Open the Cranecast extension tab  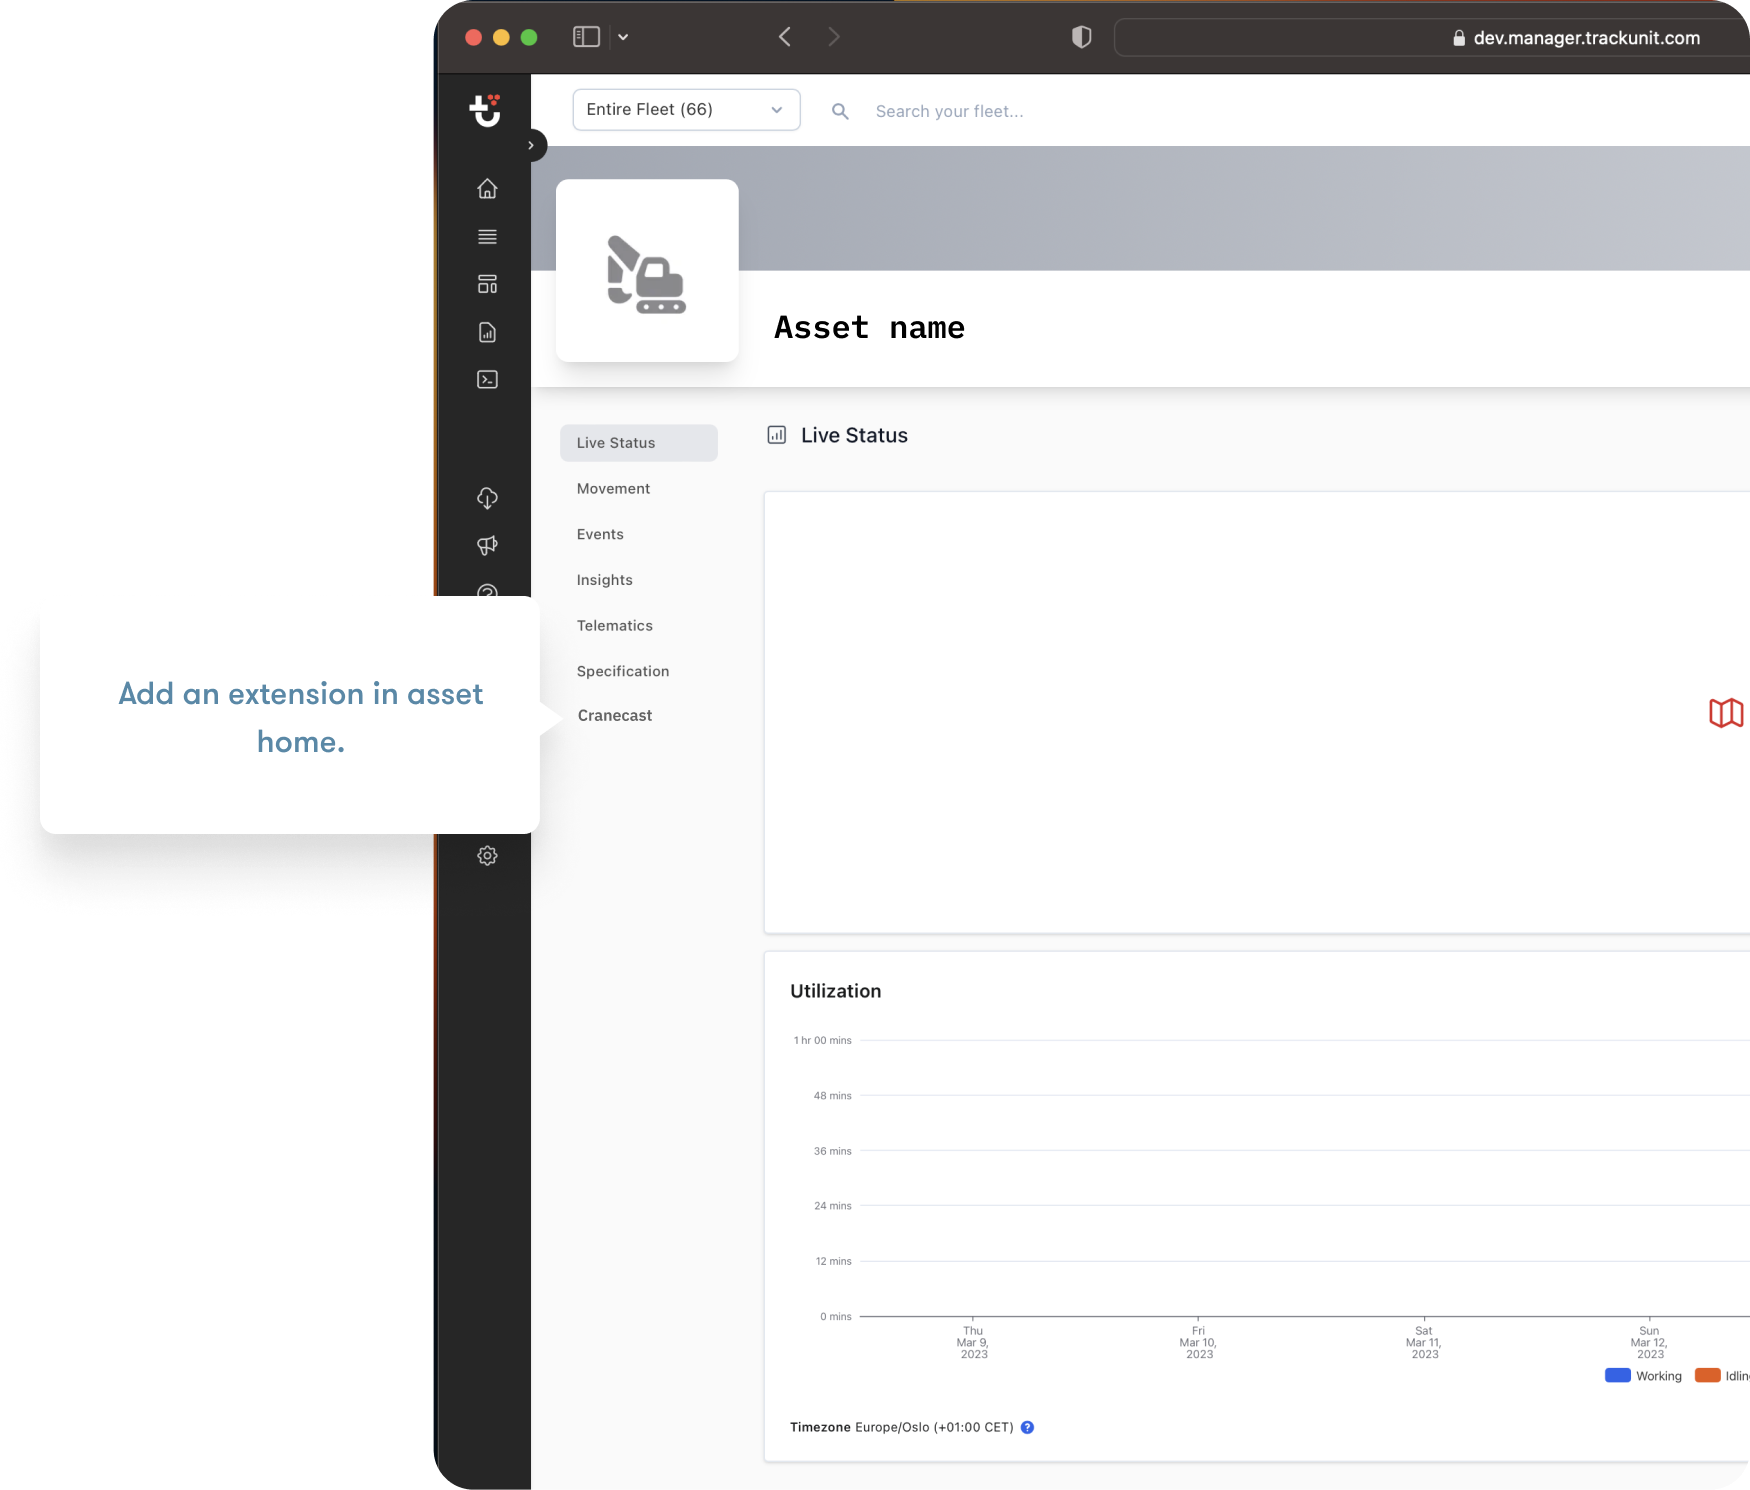click(x=614, y=716)
